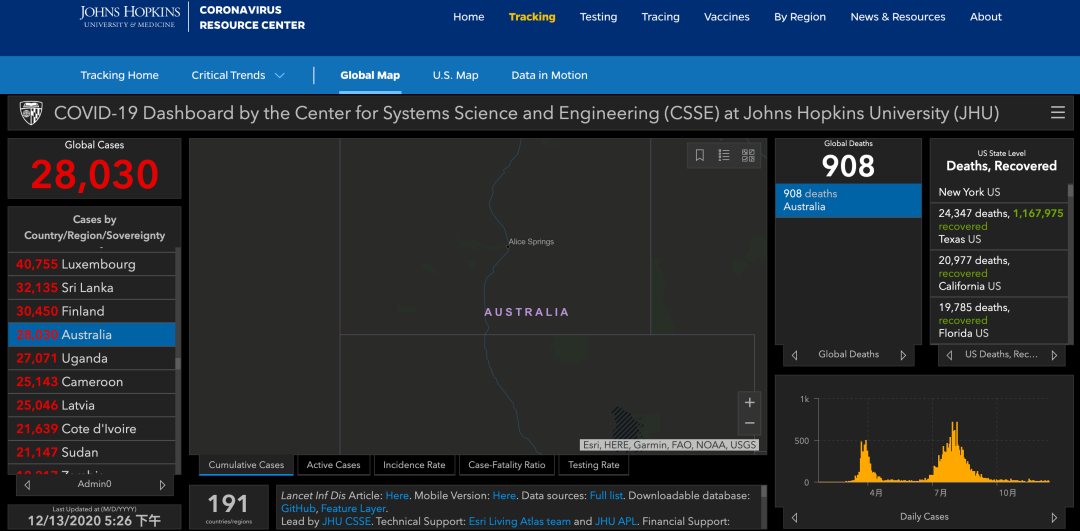Click the JHU shield logo in dashboard header
Image resolution: width=1080 pixels, height=531 pixels.
[x=31, y=113]
